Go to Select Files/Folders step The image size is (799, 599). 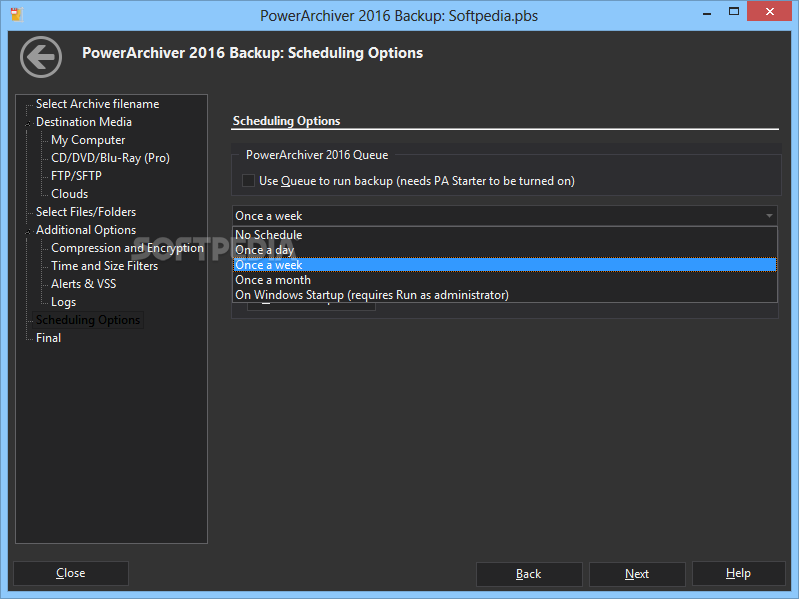point(86,212)
